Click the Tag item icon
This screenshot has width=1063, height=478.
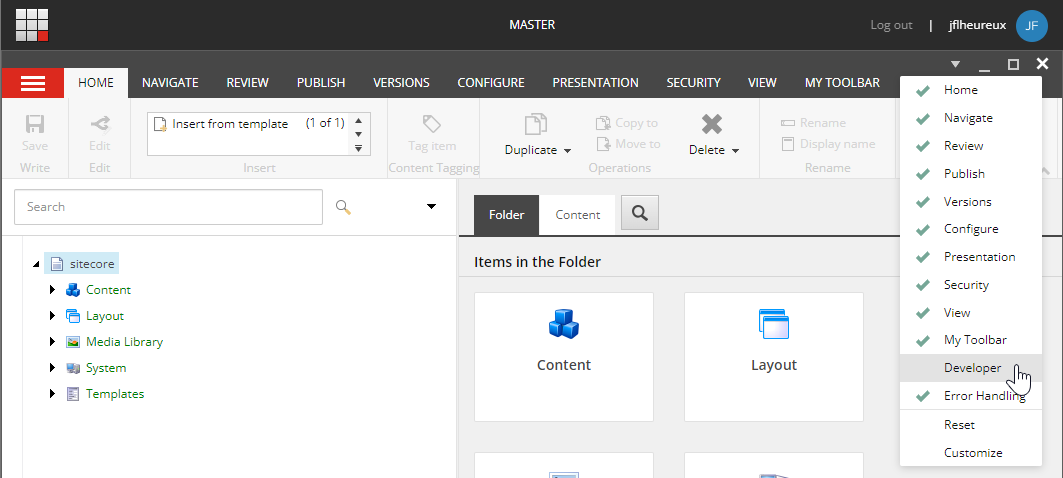[x=432, y=124]
